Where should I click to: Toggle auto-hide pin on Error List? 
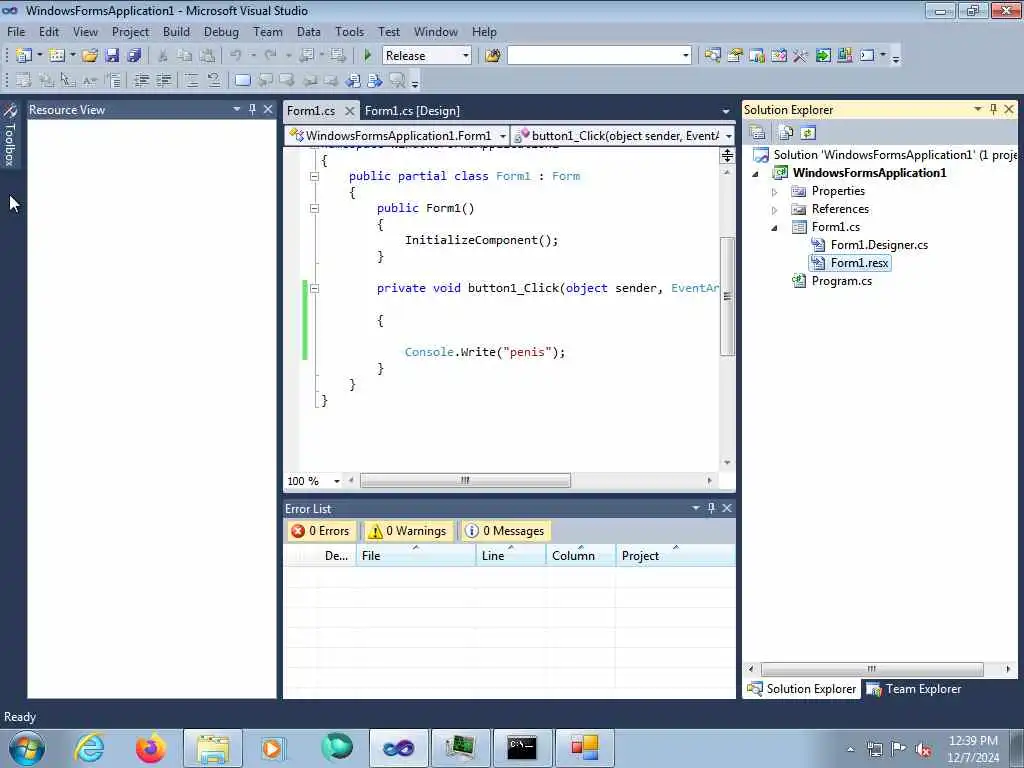pos(711,508)
